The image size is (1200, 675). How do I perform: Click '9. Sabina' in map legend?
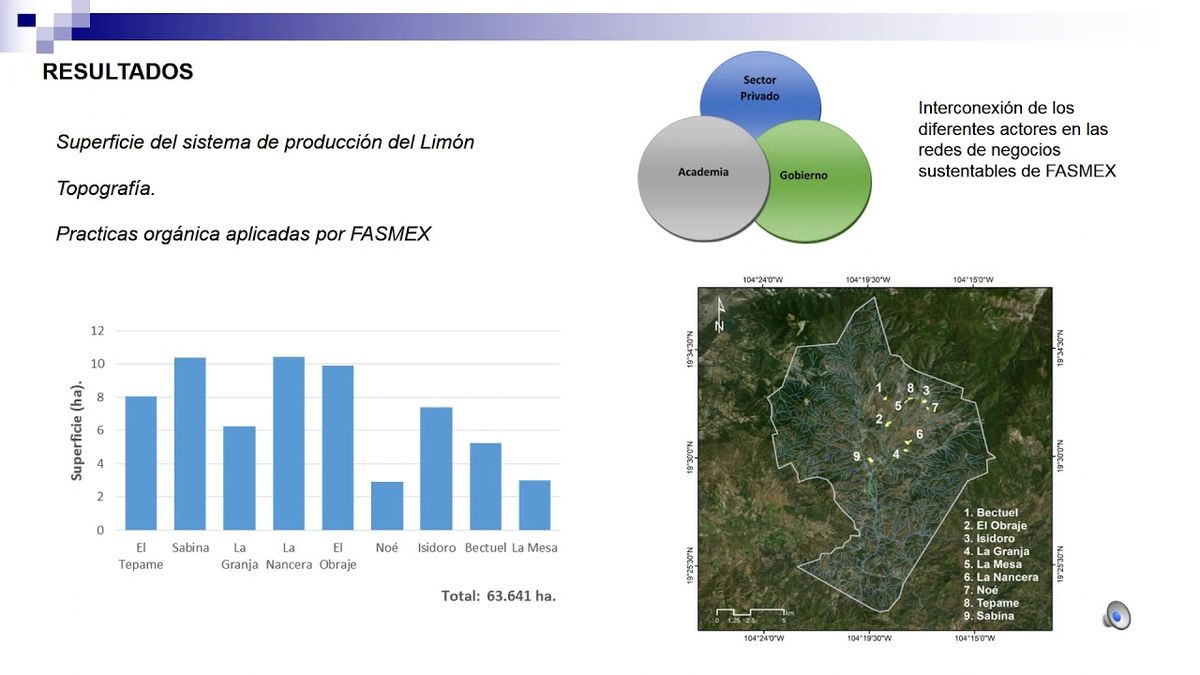(x=989, y=616)
